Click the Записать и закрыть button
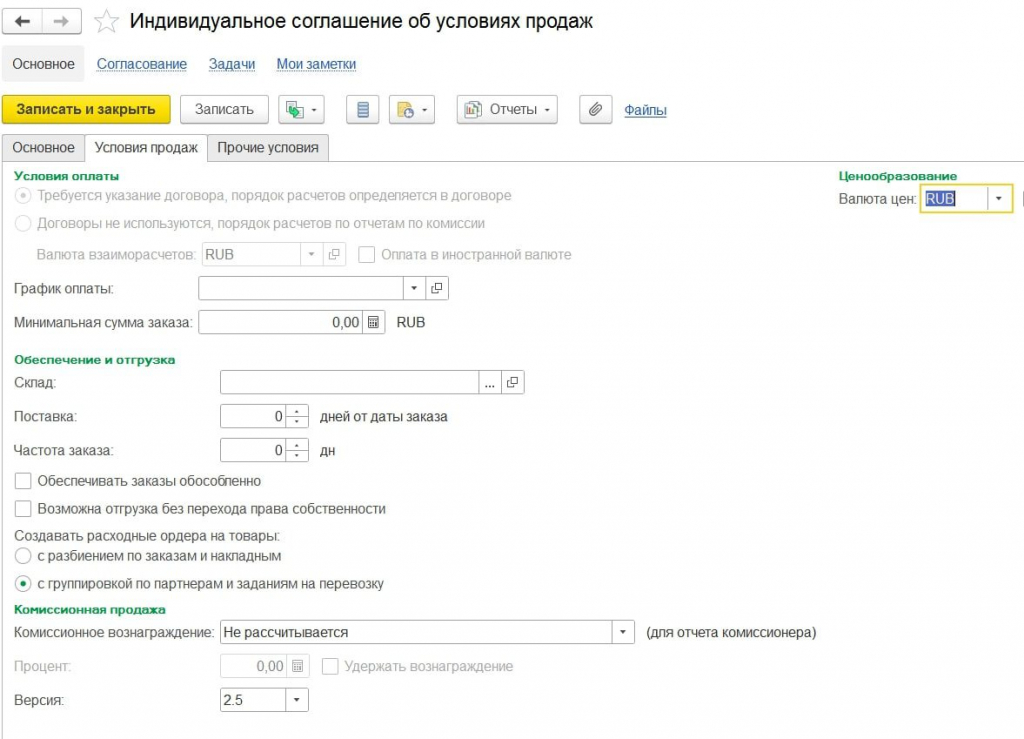Image resolution: width=1024 pixels, height=739 pixels. (x=86, y=110)
